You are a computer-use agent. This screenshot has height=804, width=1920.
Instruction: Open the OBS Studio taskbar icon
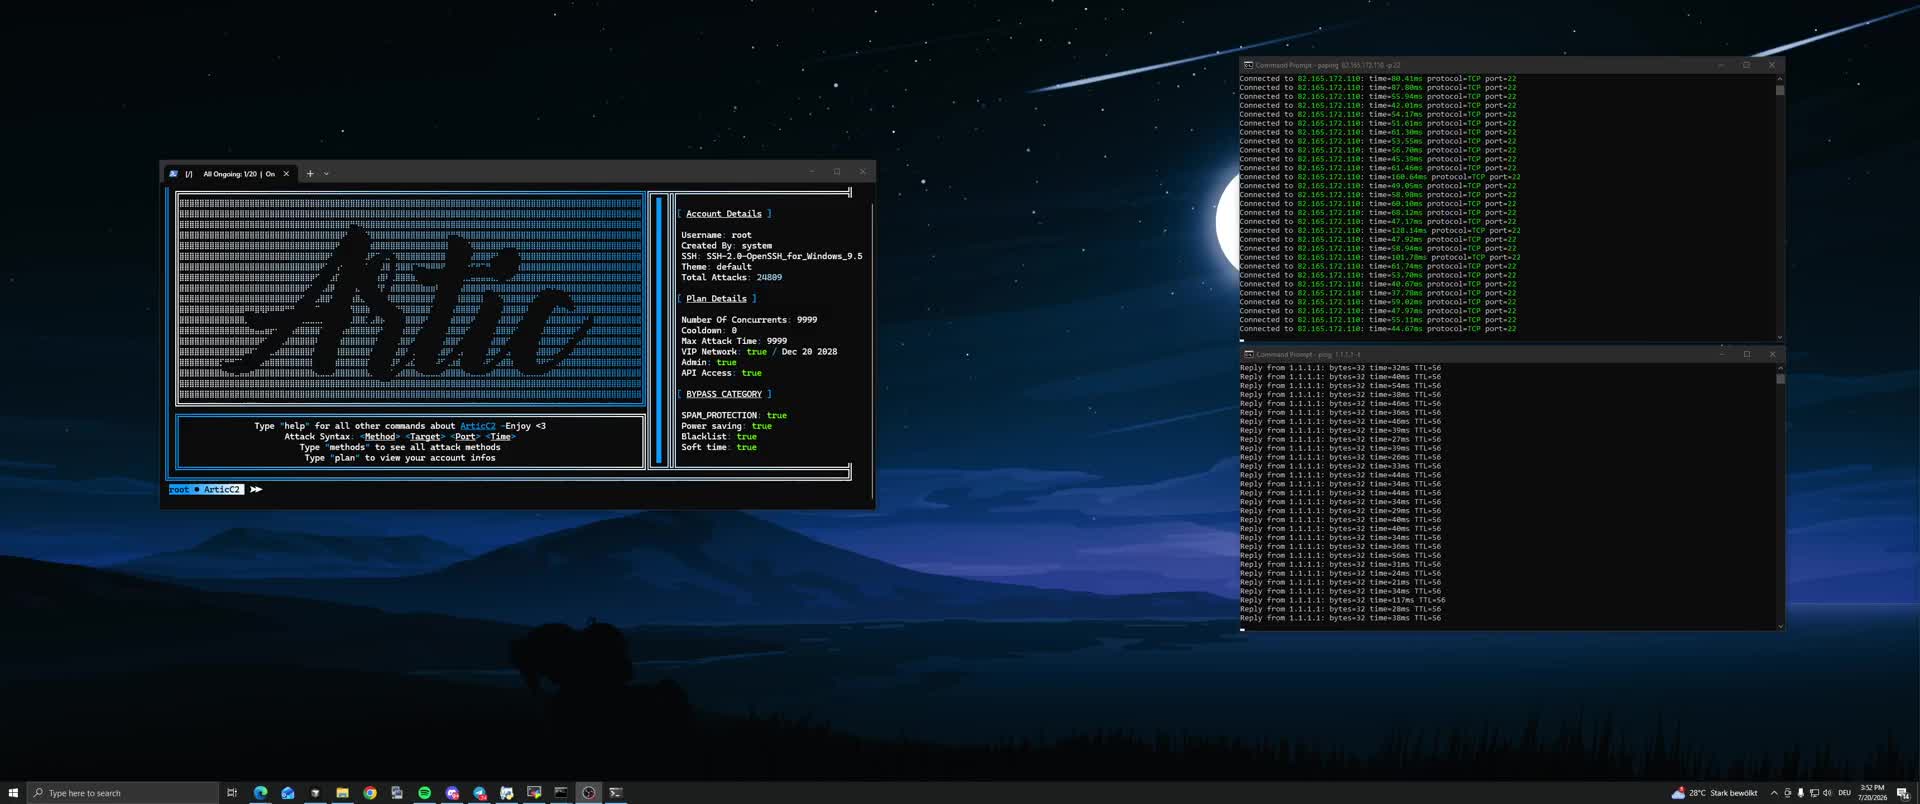589,793
